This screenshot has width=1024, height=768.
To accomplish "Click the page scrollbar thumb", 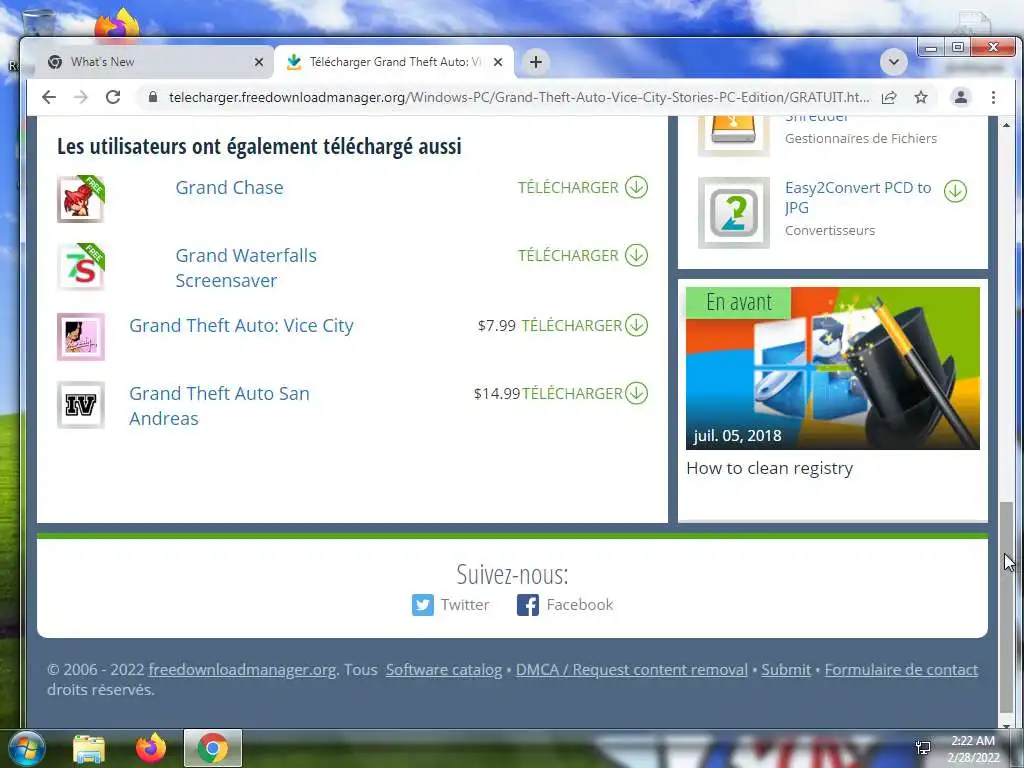I will click(1006, 607).
